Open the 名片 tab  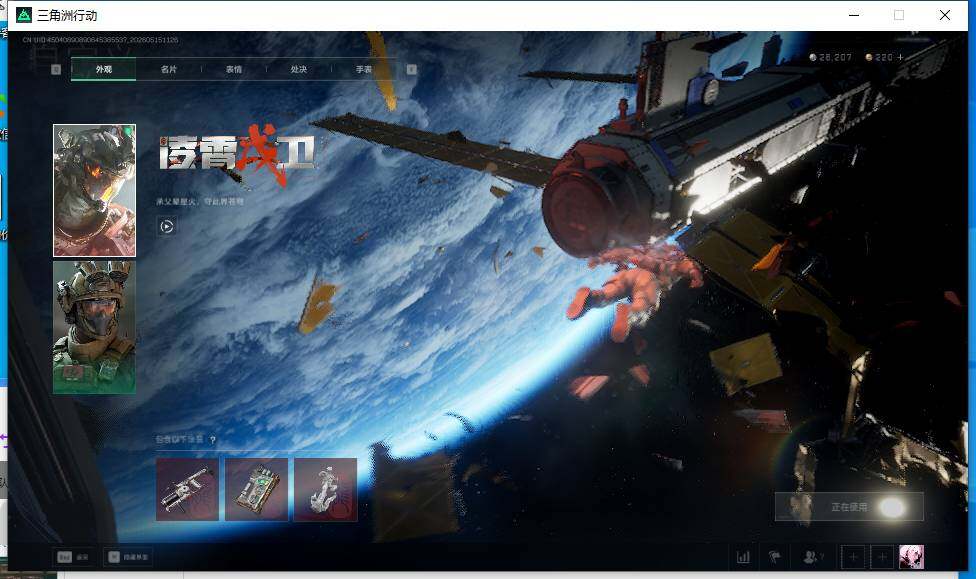pyautogui.click(x=169, y=69)
